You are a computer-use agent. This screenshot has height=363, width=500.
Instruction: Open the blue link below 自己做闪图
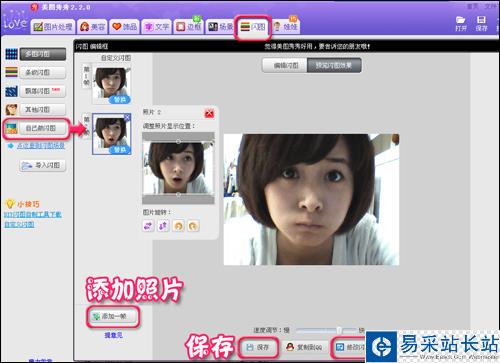coord(40,146)
